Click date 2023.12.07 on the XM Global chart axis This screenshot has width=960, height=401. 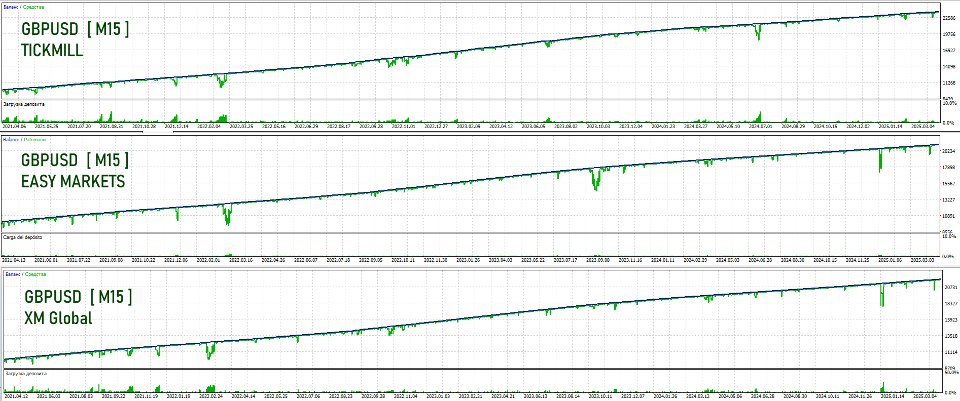click(x=632, y=397)
